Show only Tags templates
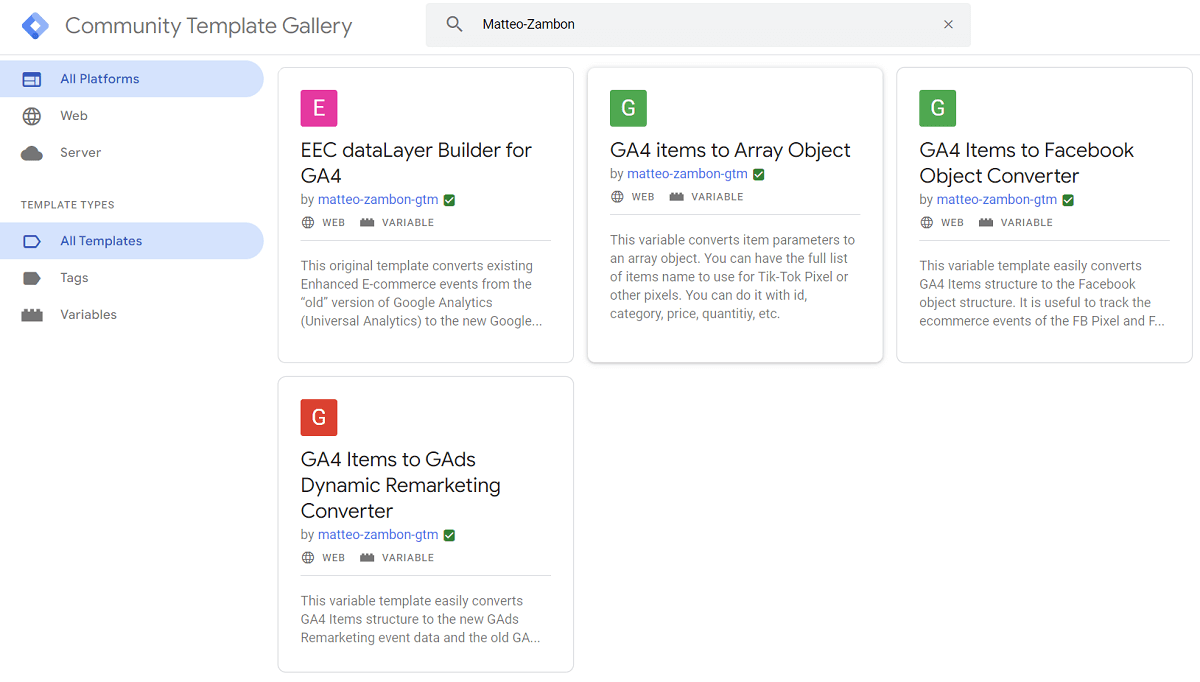 point(132,278)
